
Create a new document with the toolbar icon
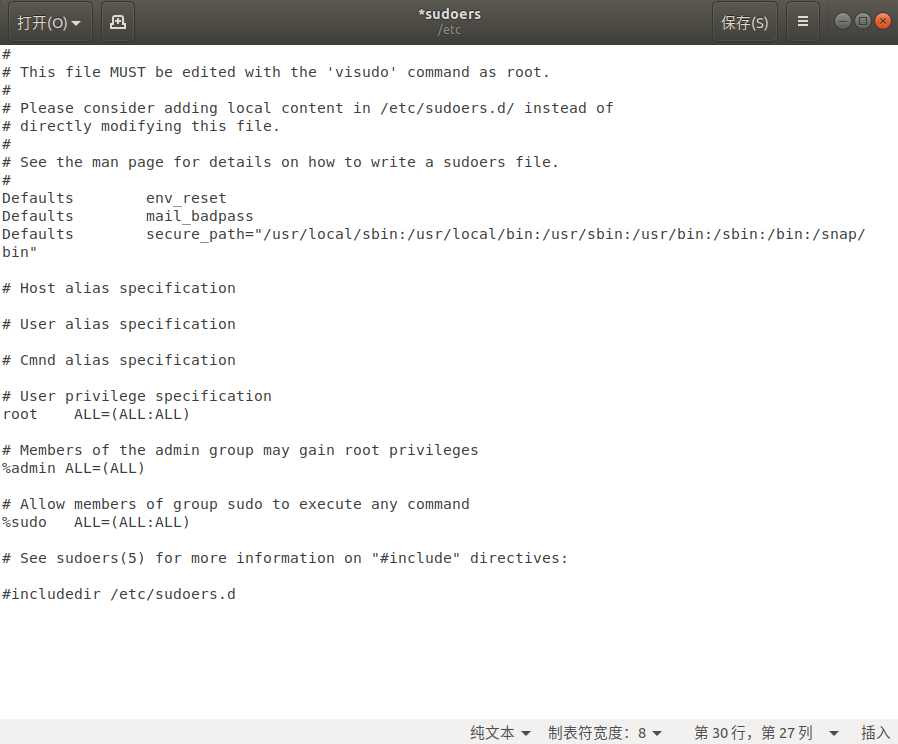click(x=118, y=22)
